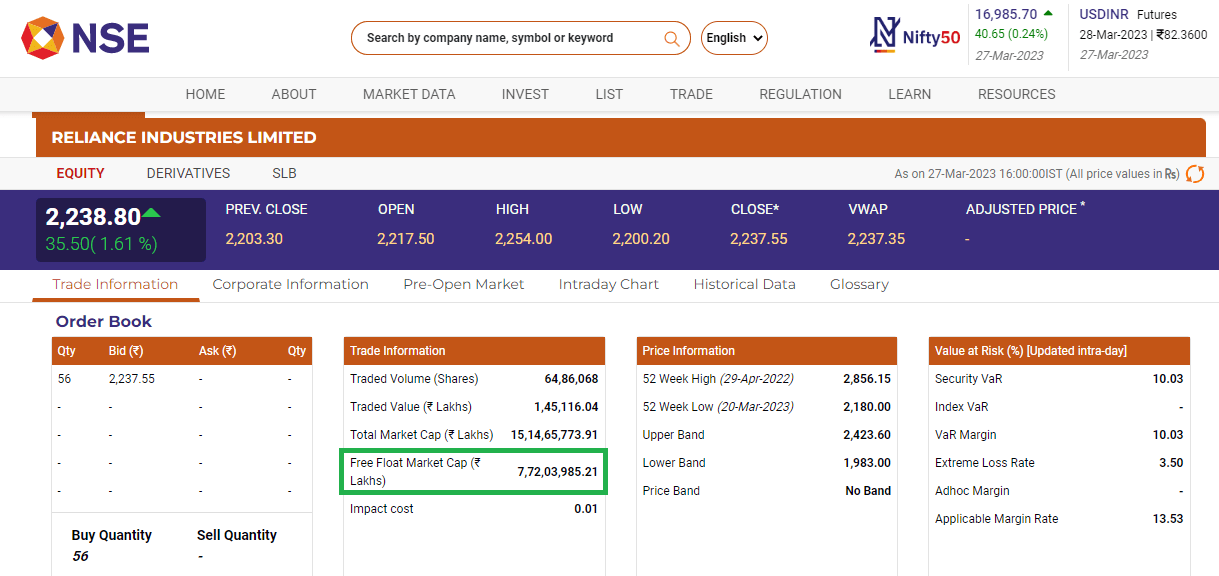Click the USDINR Futures ticker
1219x576 pixels.
(1128, 15)
